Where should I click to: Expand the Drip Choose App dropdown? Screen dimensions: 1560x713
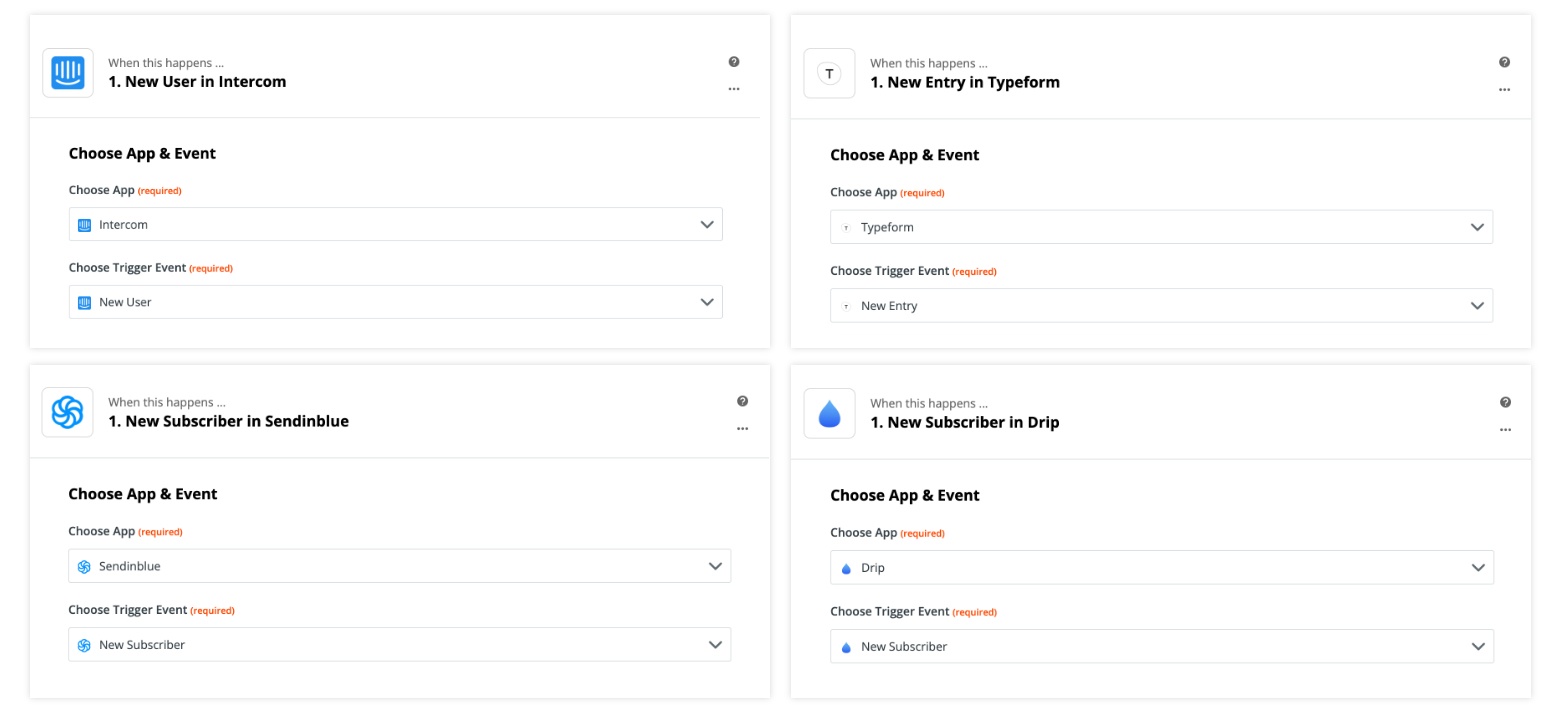[1161, 567]
